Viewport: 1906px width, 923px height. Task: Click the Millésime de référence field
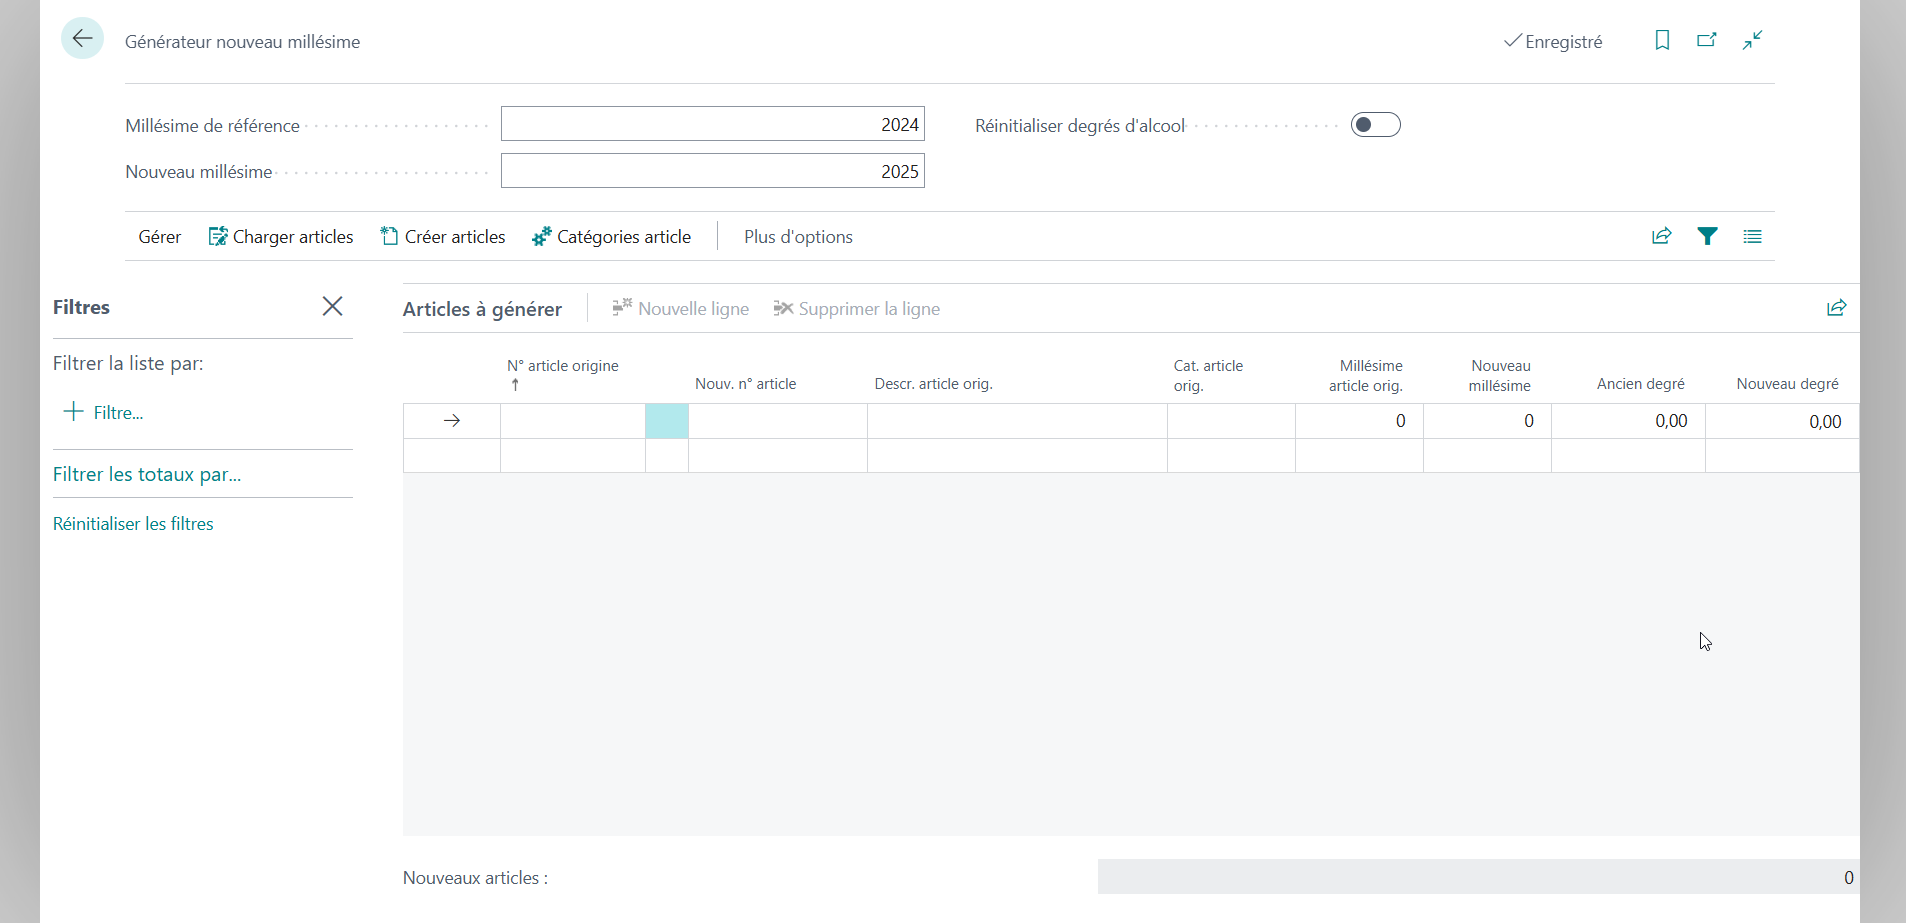pos(712,124)
